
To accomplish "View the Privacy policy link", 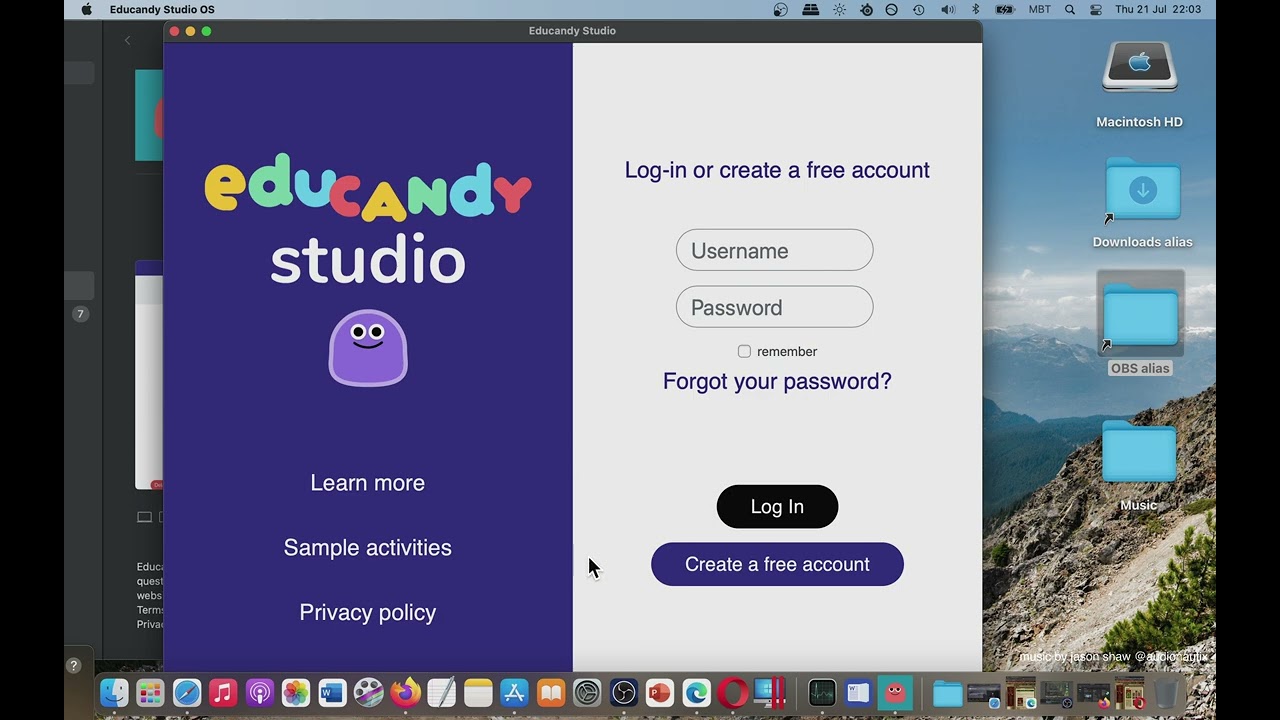I will point(367,613).
